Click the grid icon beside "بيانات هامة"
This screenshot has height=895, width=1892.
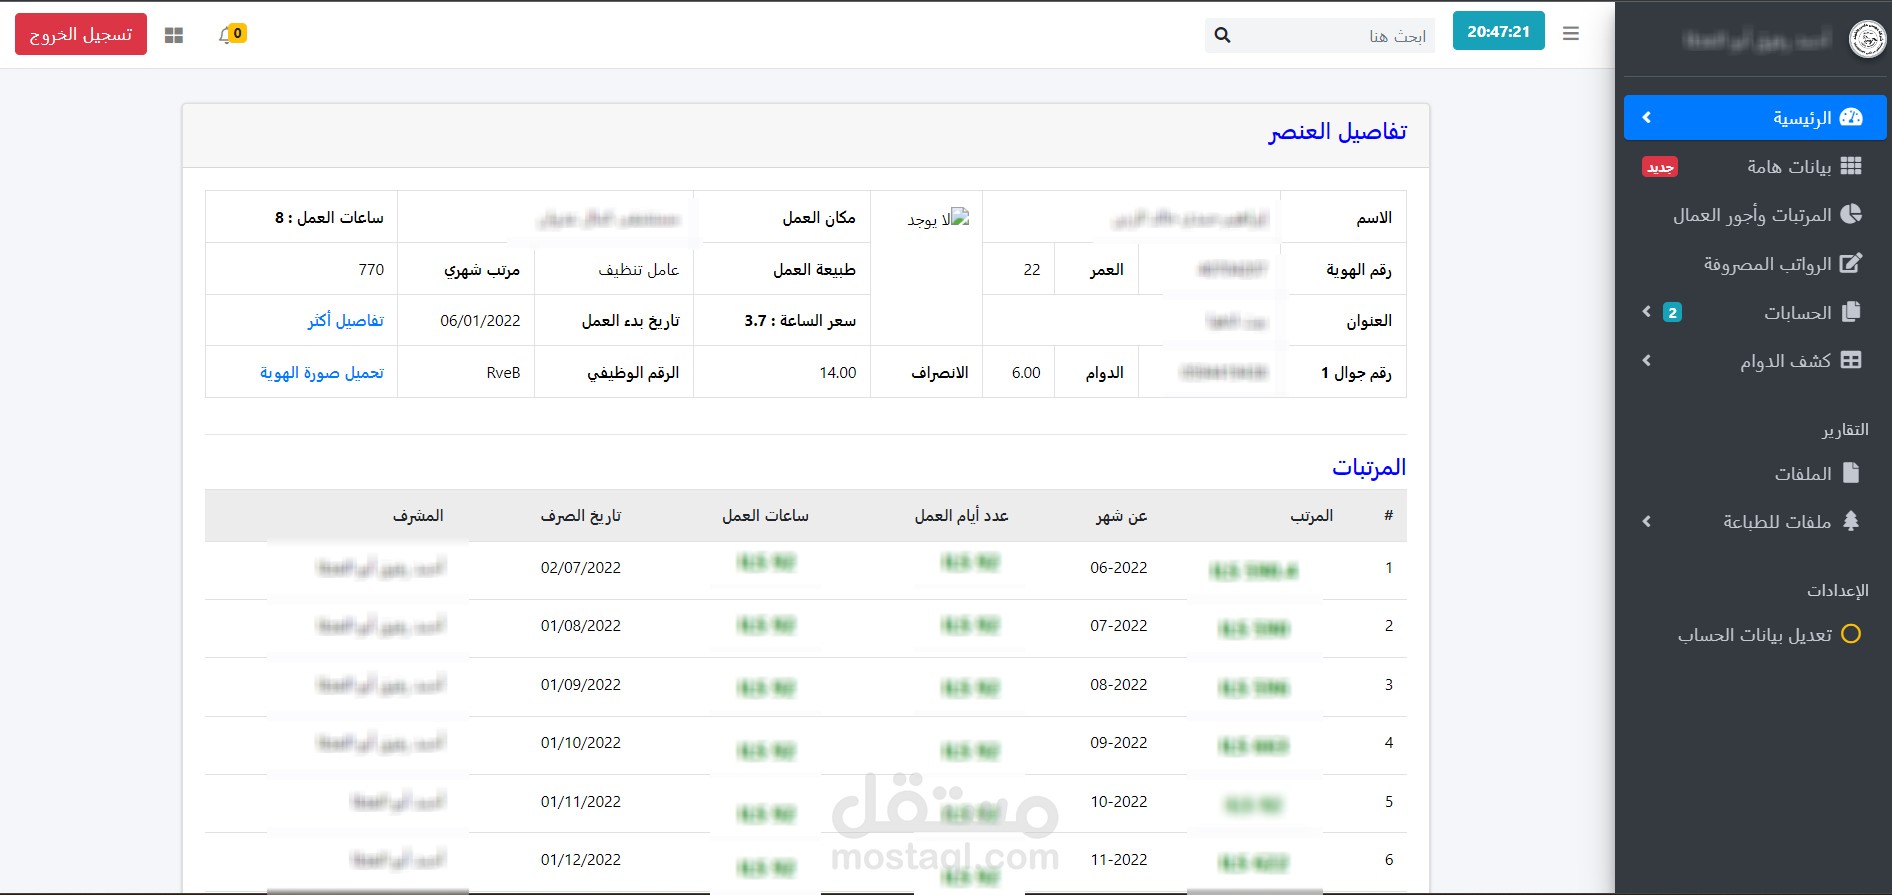(1851, 166)
